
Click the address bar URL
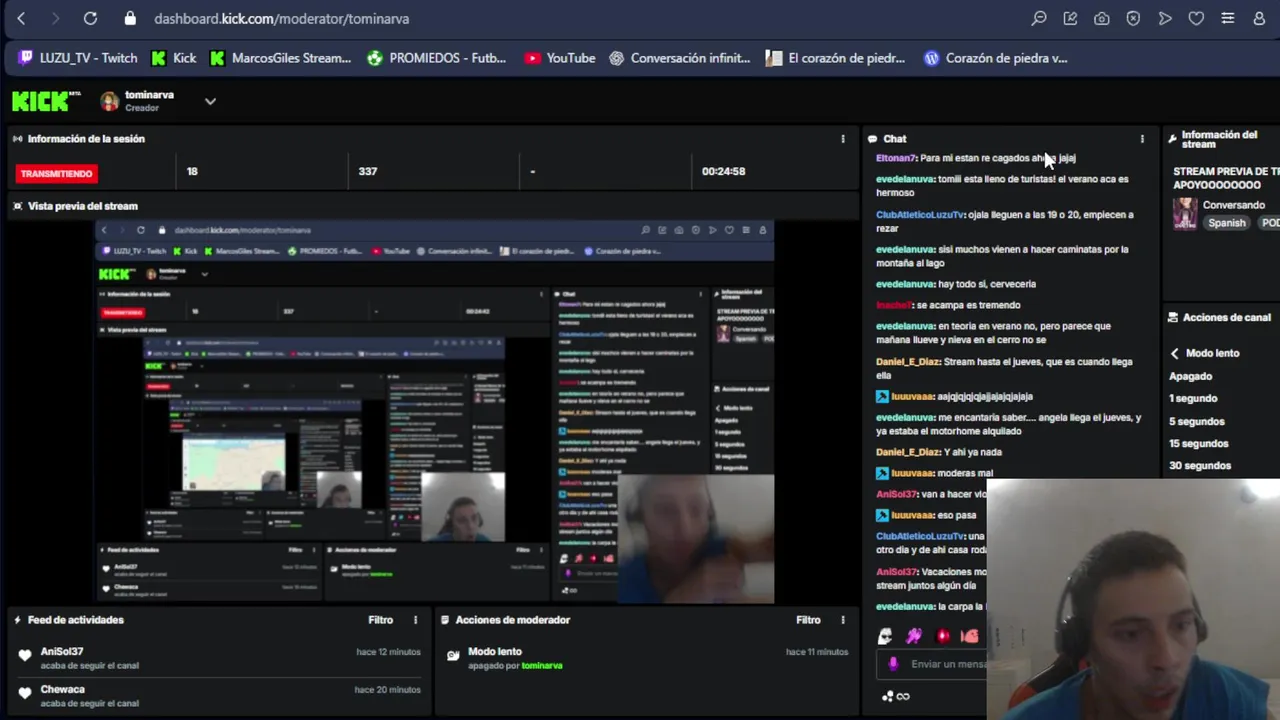pos(282,18)
